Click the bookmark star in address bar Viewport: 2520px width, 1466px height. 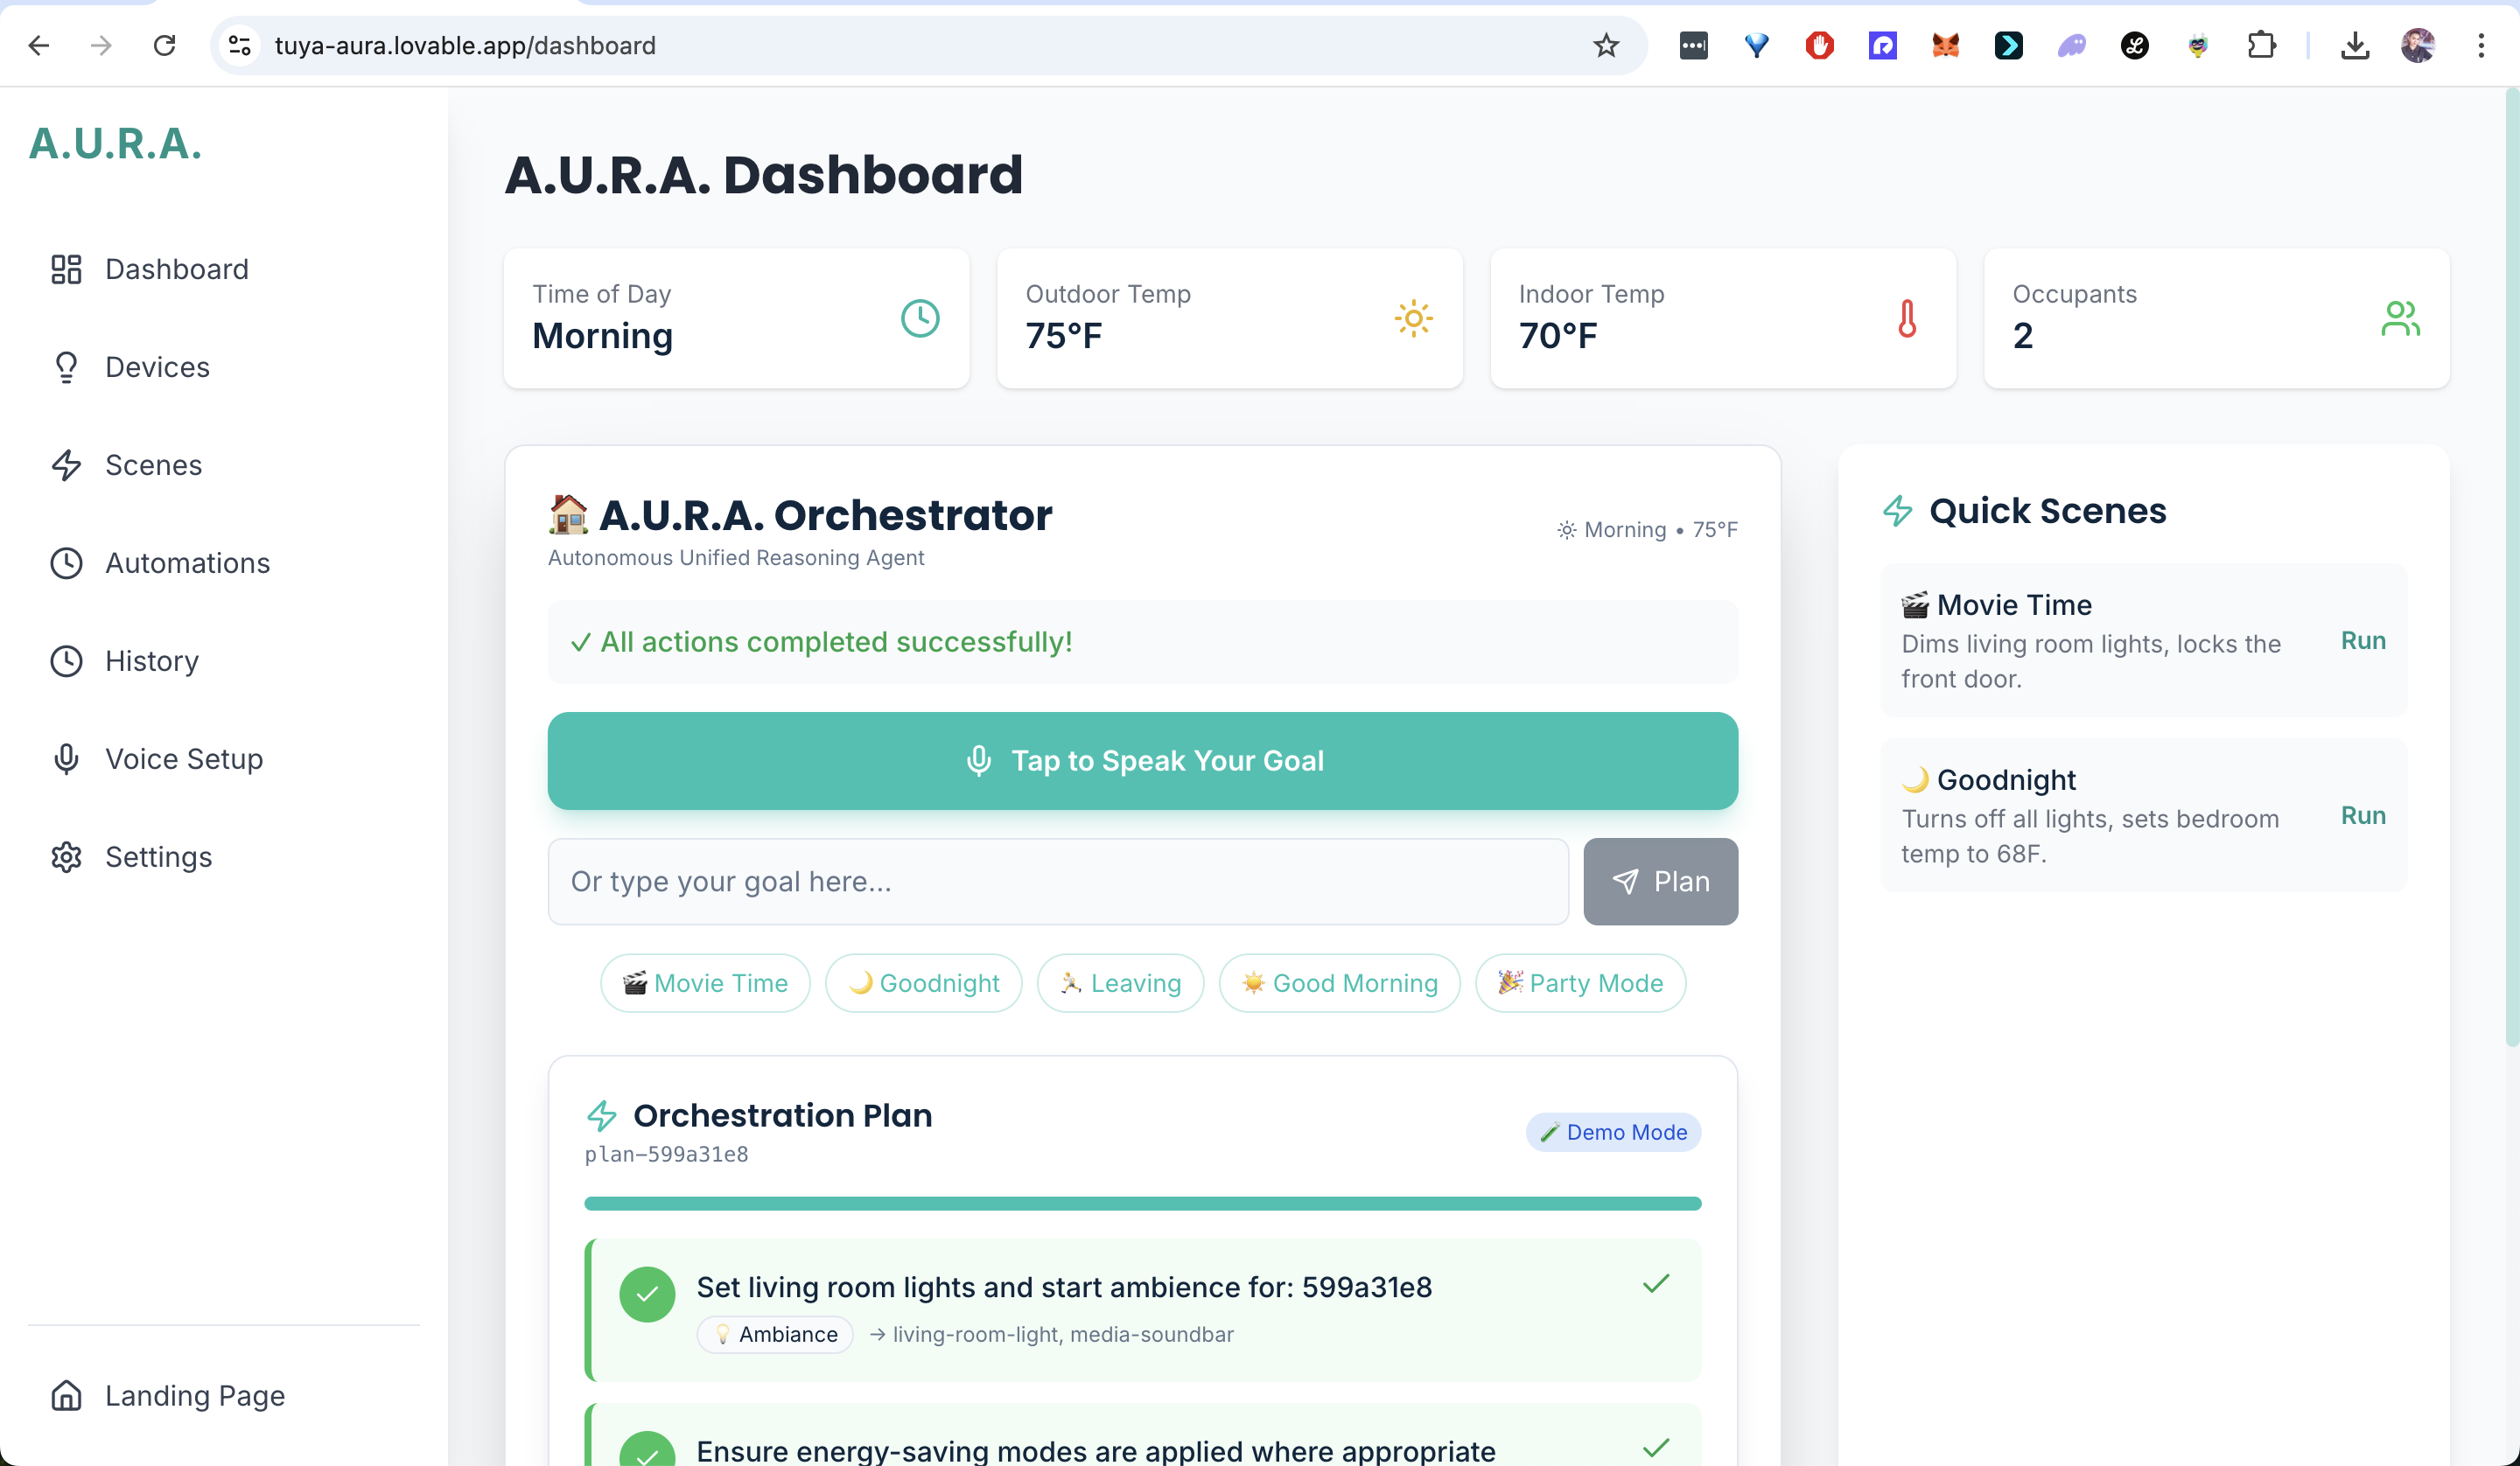click(1605, 45)
